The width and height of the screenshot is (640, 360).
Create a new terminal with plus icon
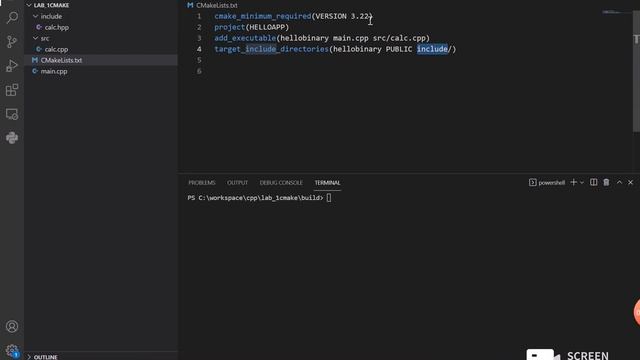[x=573, y=182]
